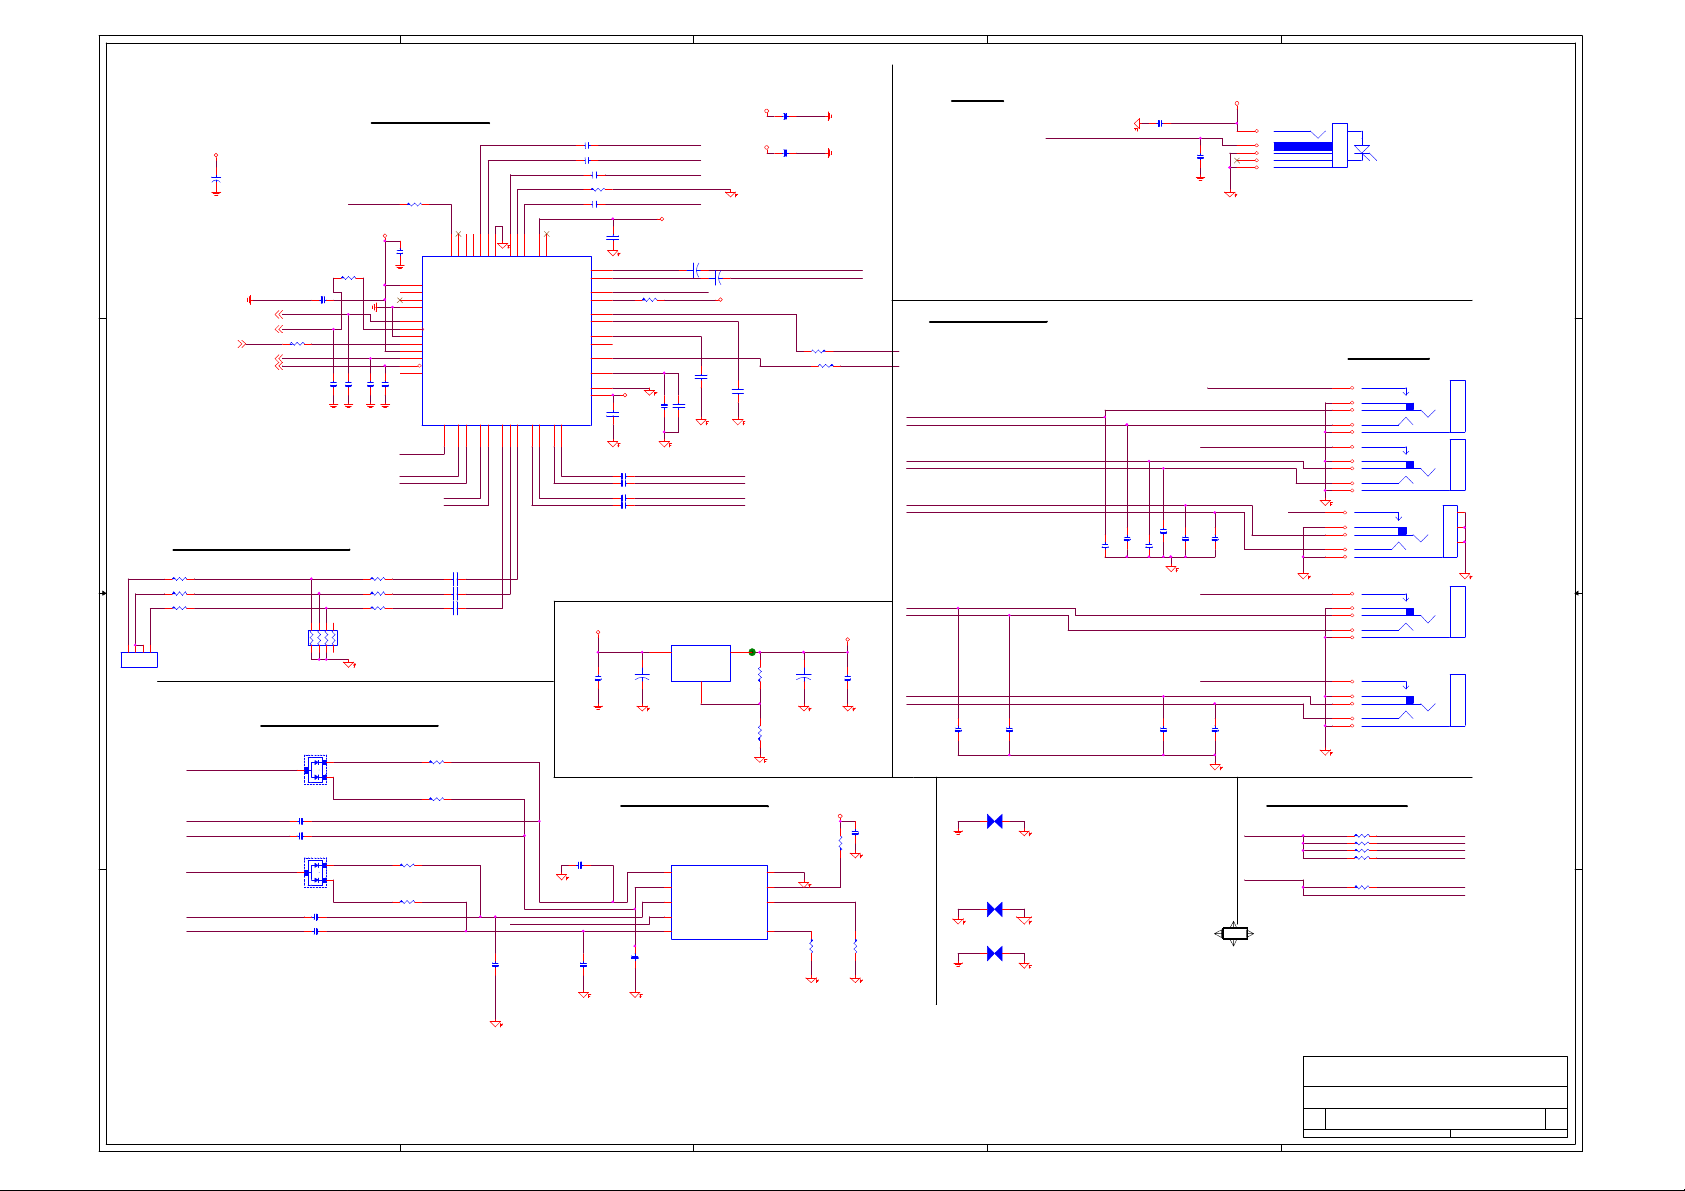Click the bottommost jack connector on right side
This screenshot has width=1685, height=1191.
[x=1457, y=700]
